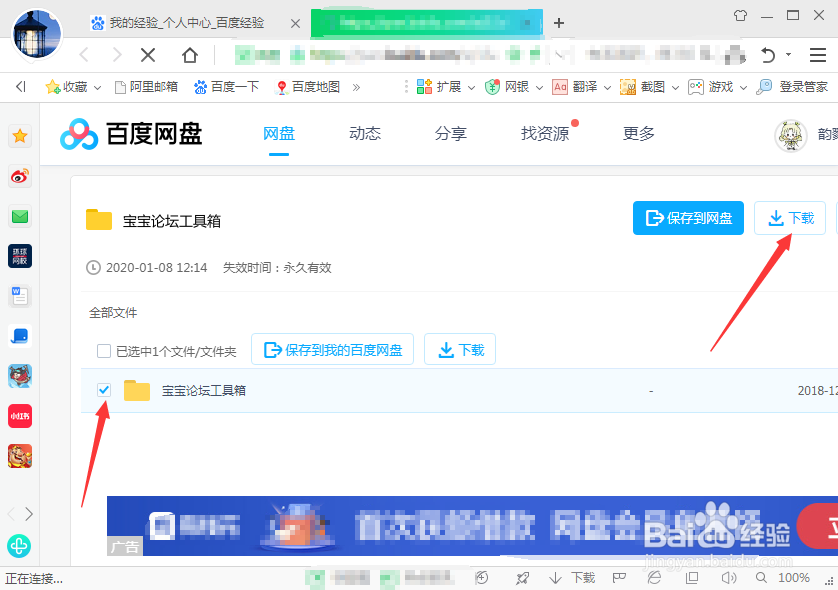
Task: Collapse the sidebar with the arrow icon
Action: pyautogui.click(x=20, y=87)
